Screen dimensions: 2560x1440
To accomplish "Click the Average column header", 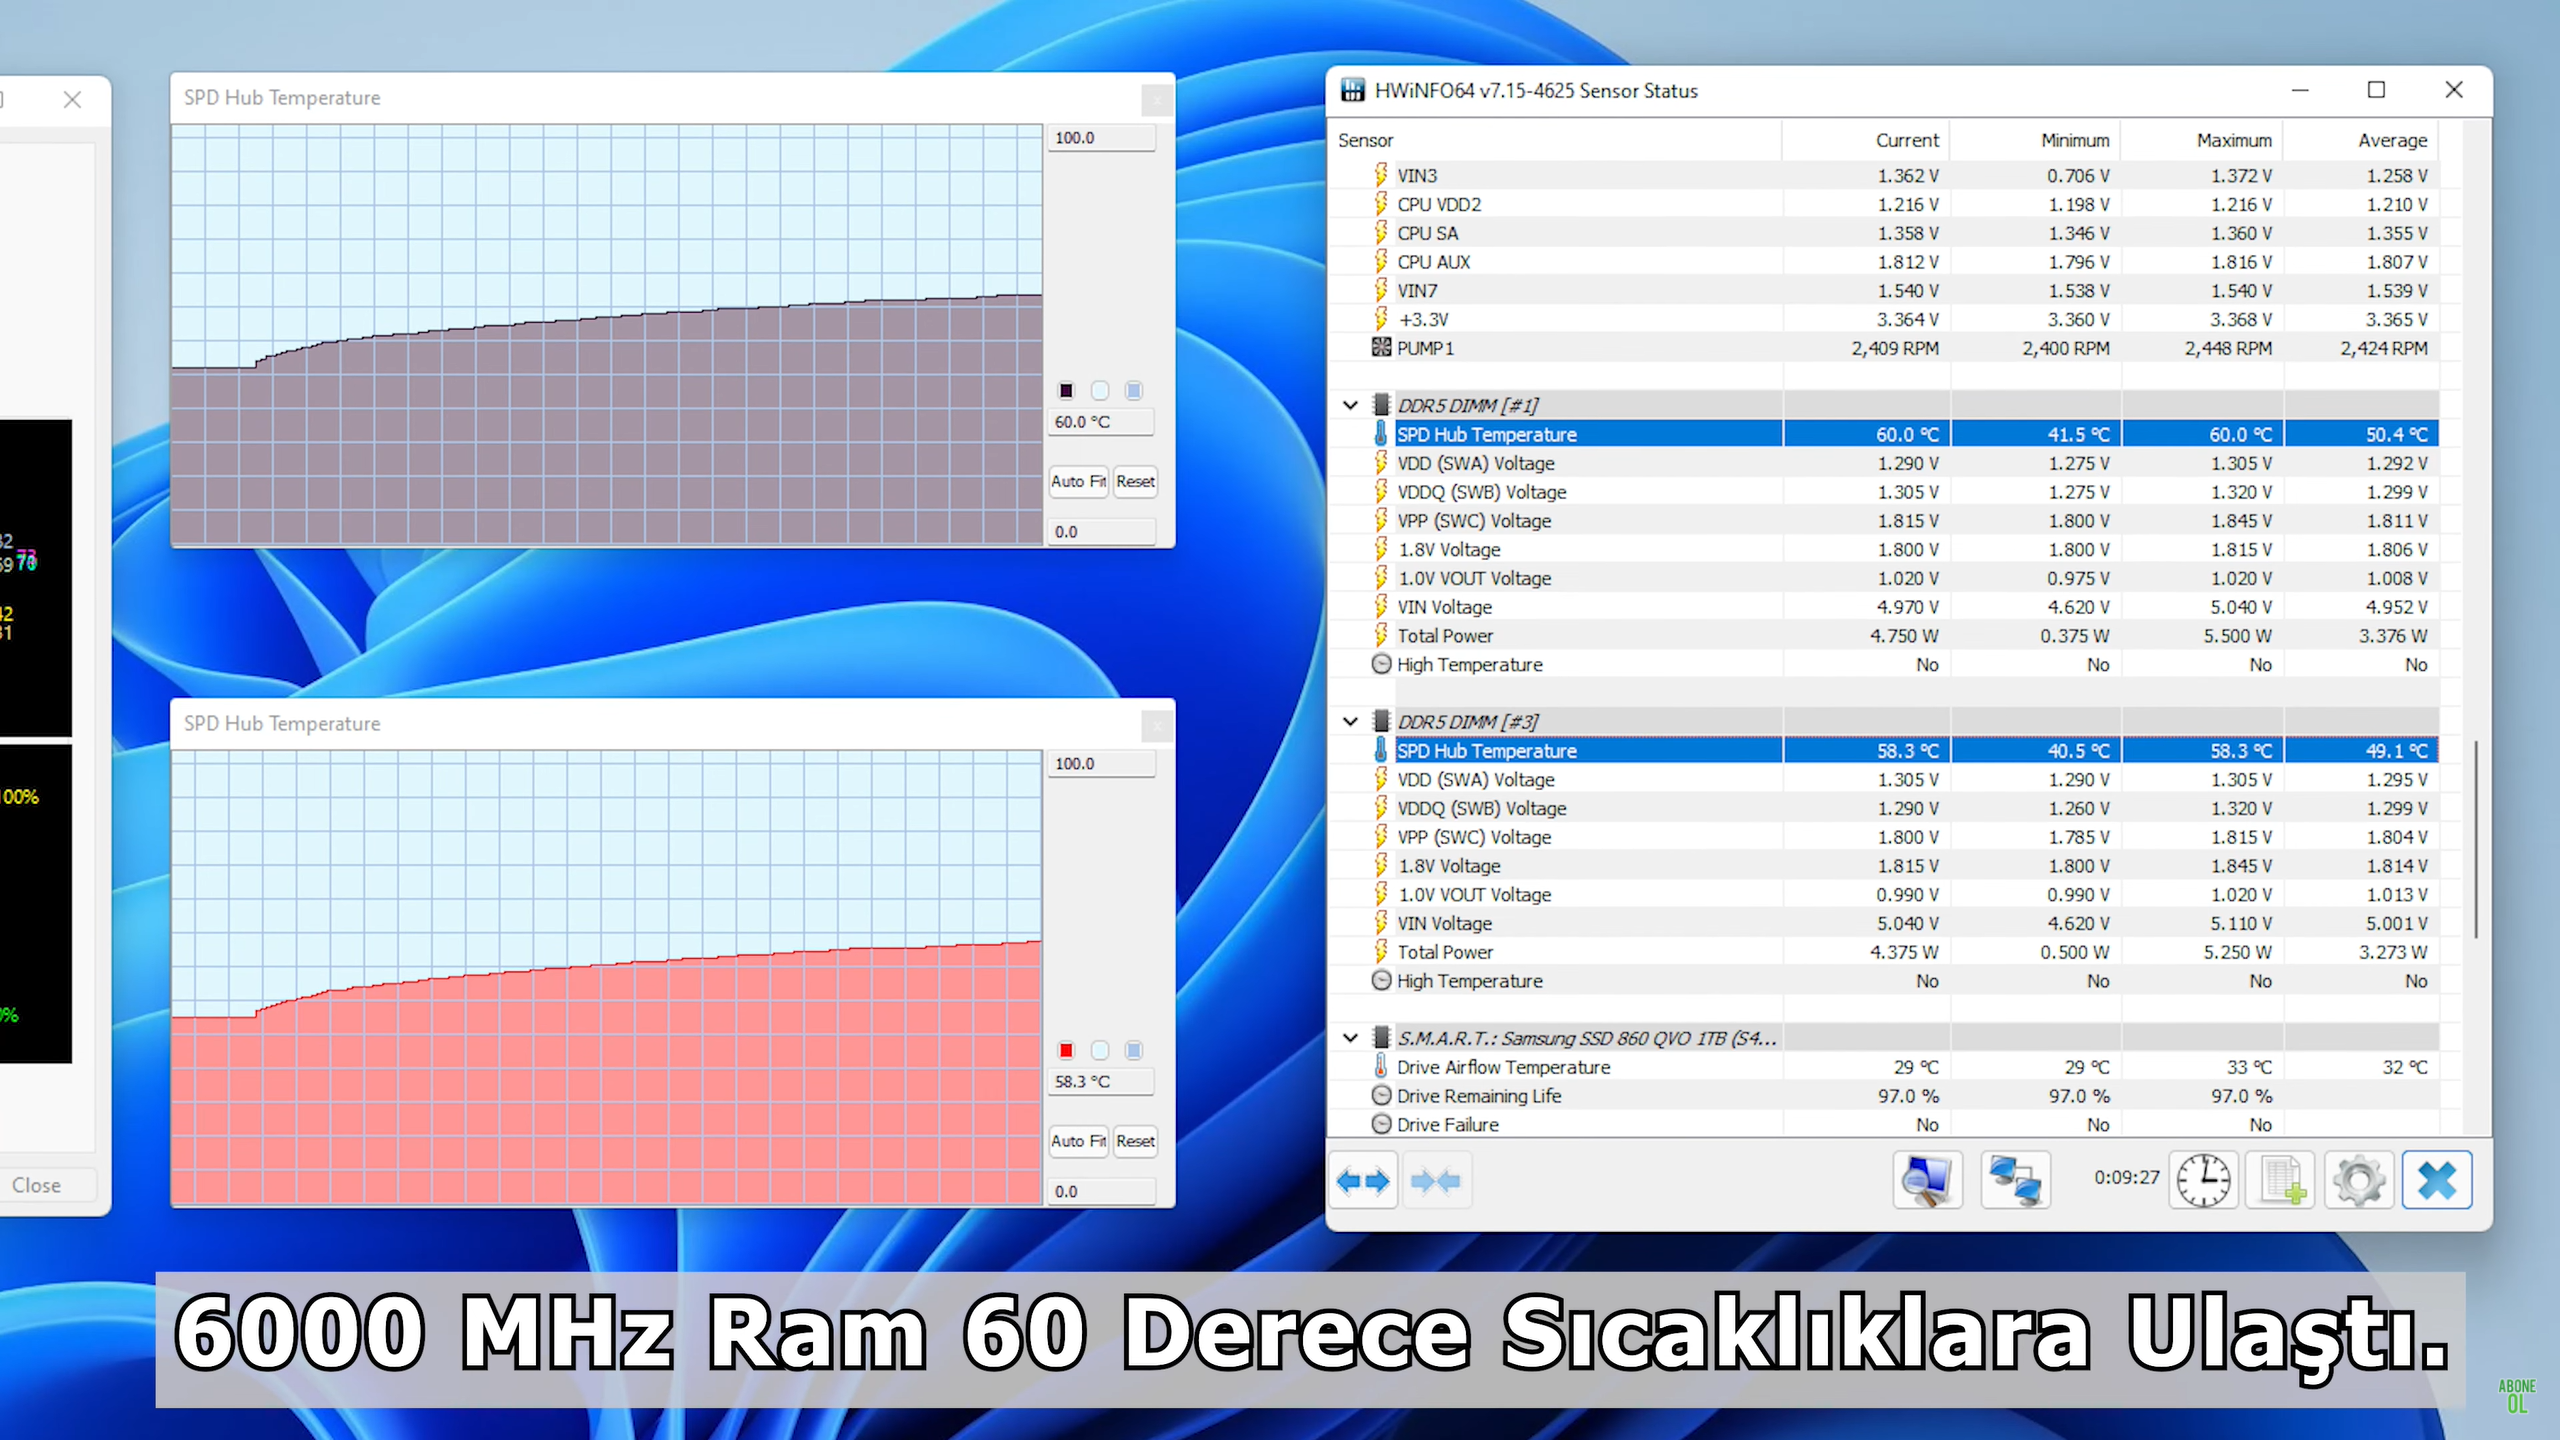I will coord(2361,140).
